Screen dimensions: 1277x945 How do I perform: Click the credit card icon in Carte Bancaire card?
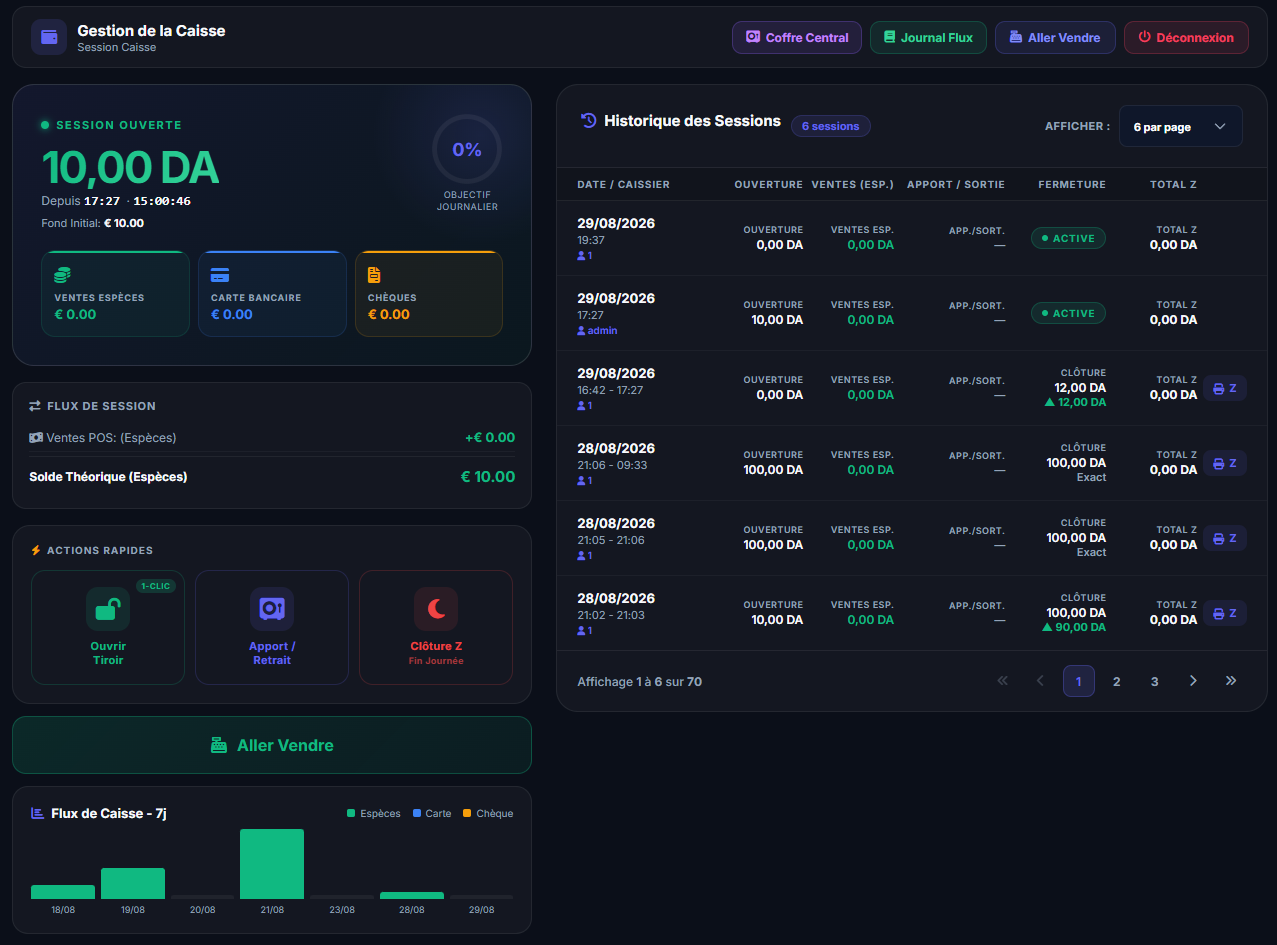point(220,275)
